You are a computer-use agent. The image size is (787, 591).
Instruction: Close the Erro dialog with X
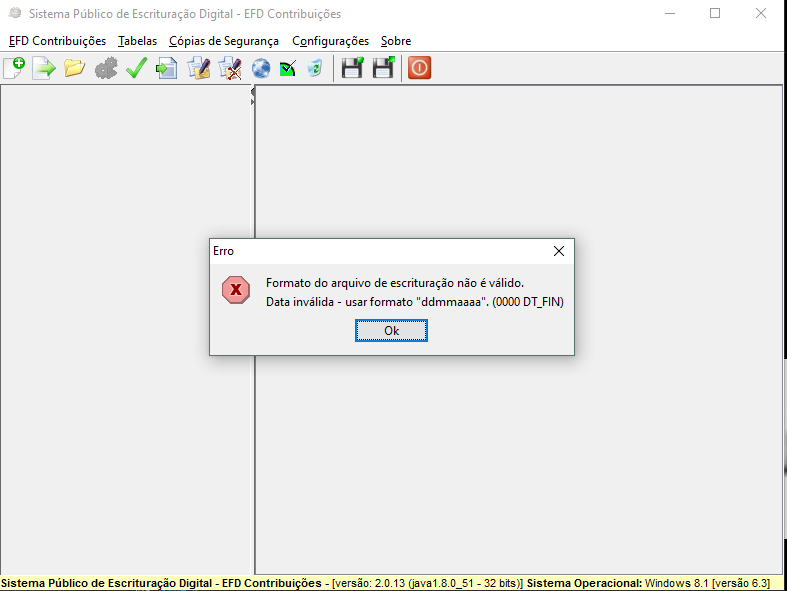click(559, 251)
